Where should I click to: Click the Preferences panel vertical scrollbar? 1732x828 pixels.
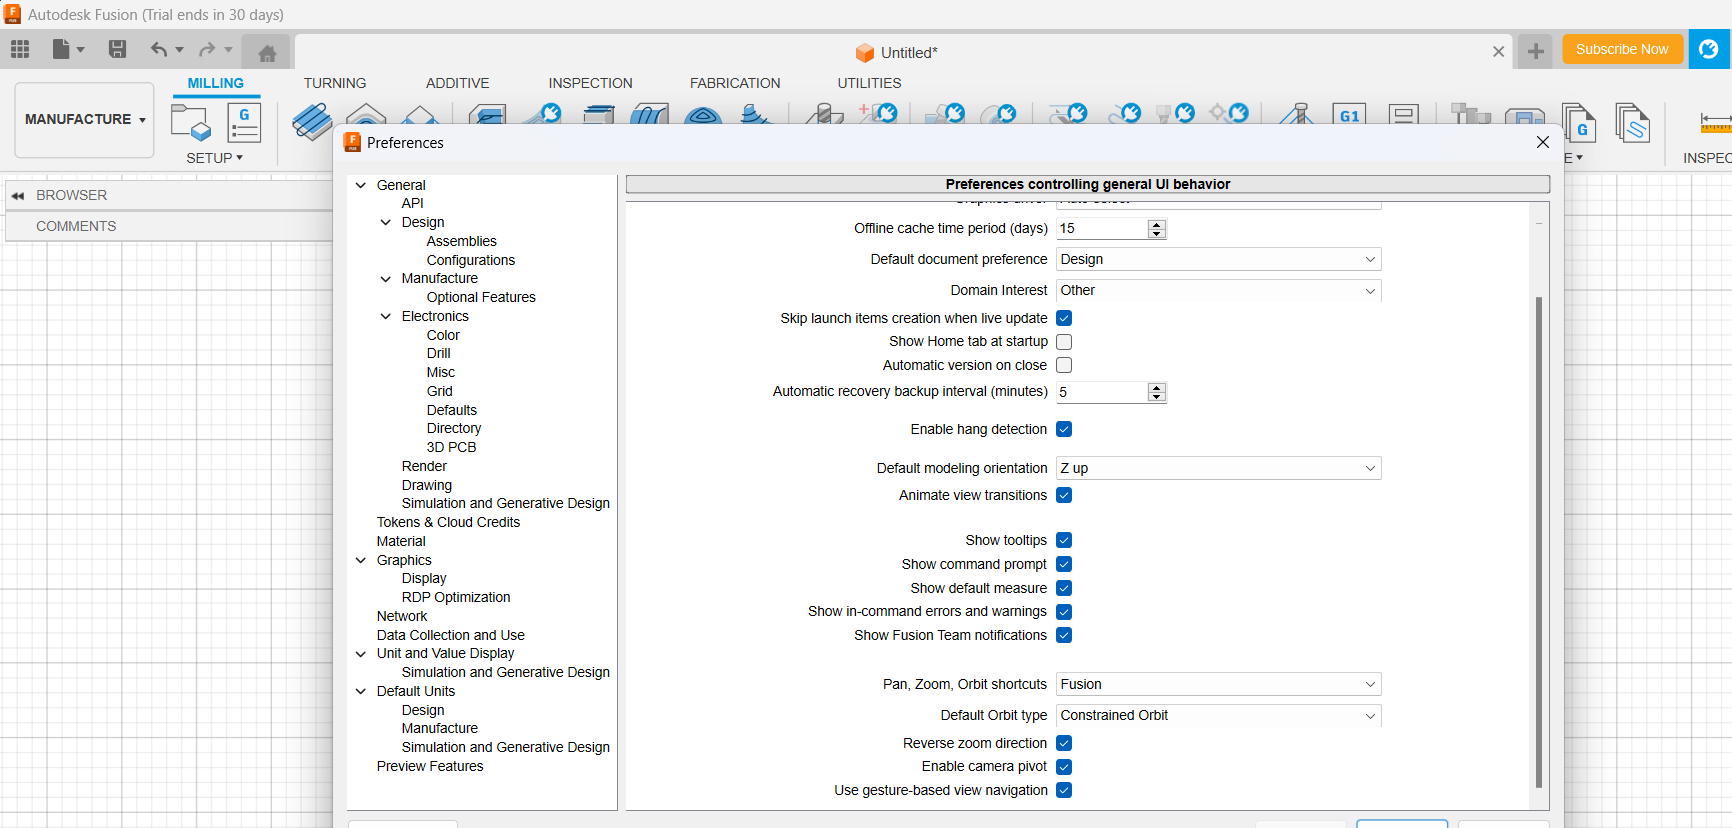(1539, 543)
